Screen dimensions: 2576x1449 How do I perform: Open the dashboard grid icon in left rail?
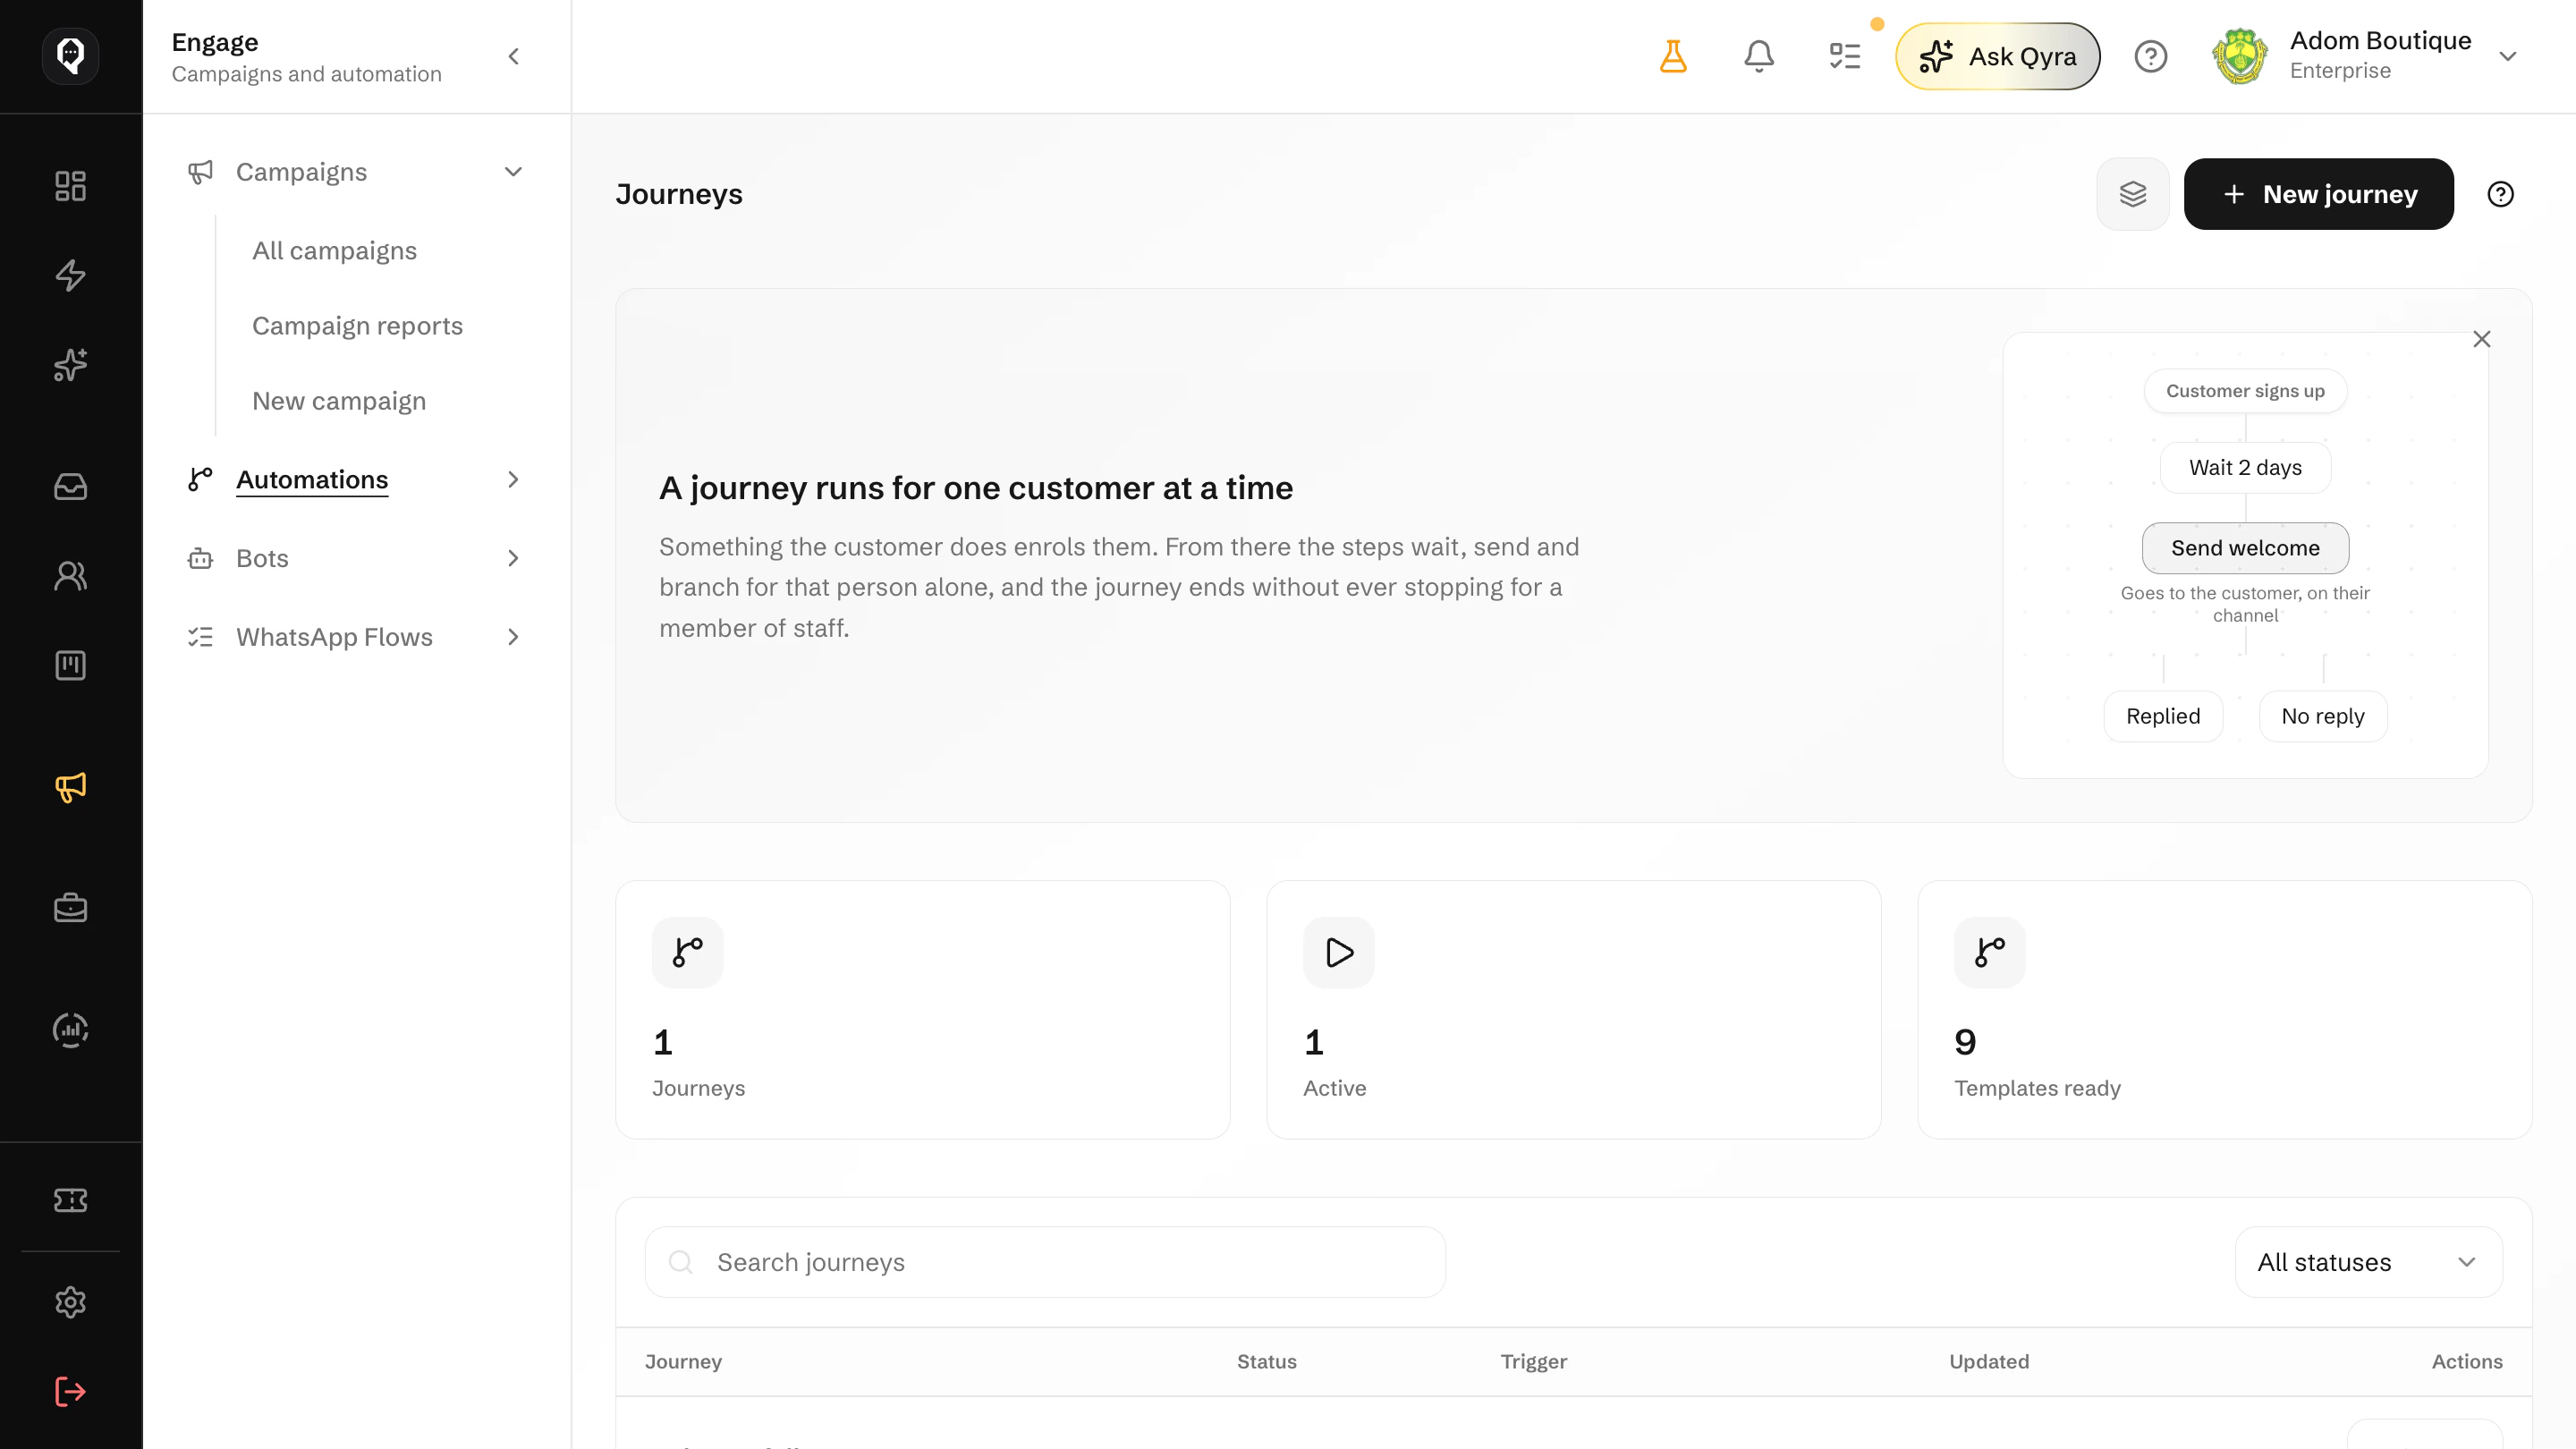(x=70, y=186)
